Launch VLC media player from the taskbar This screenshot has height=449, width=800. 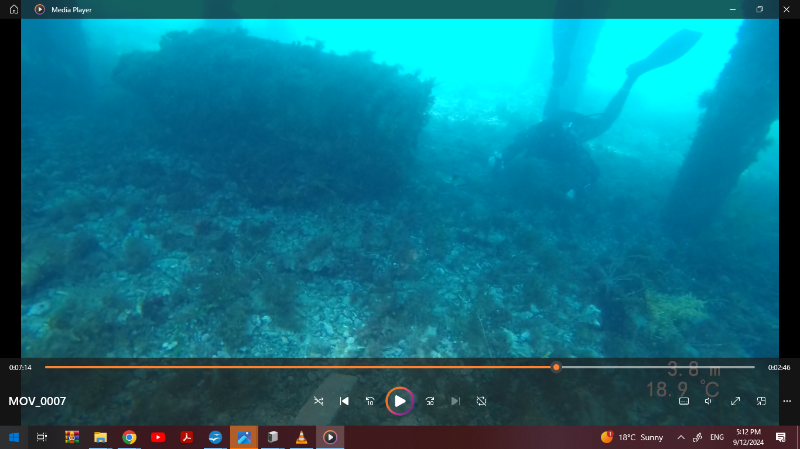click(x=301, y=437)
